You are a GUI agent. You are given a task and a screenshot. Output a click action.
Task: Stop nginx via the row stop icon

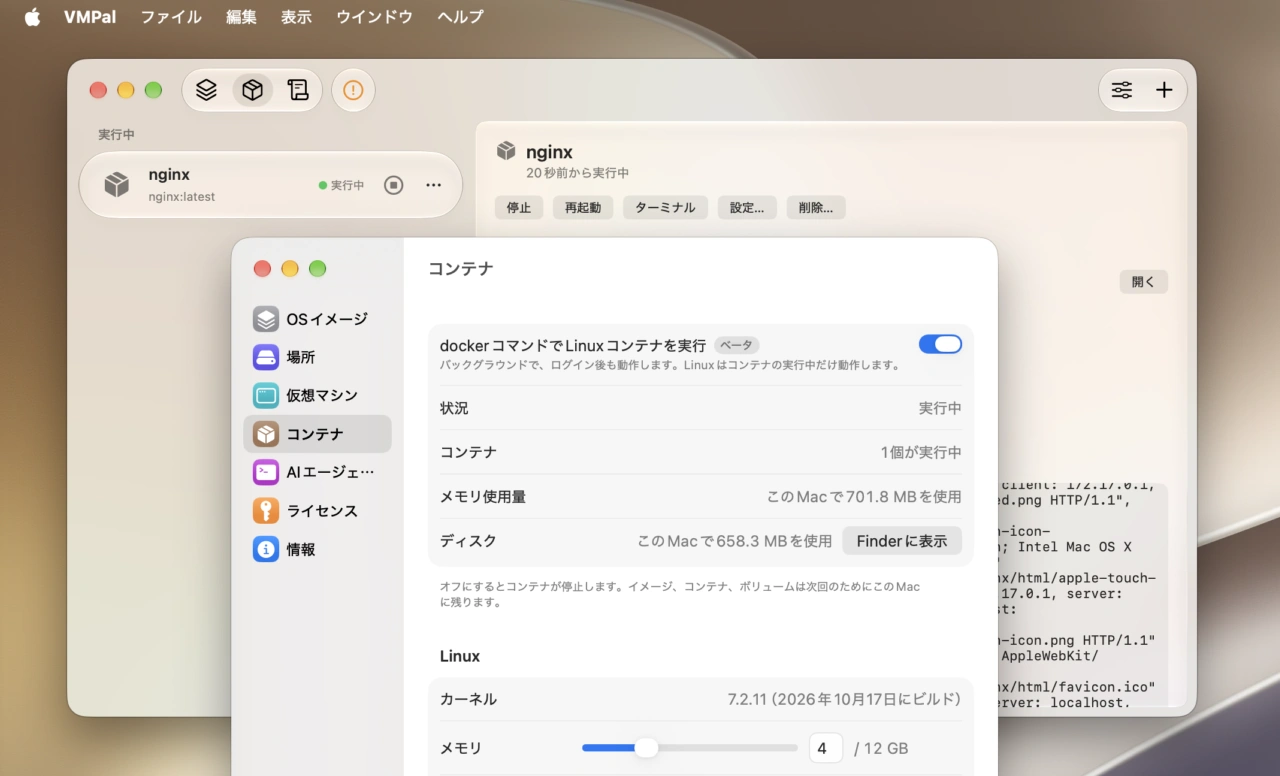click(x=394, y=185)
